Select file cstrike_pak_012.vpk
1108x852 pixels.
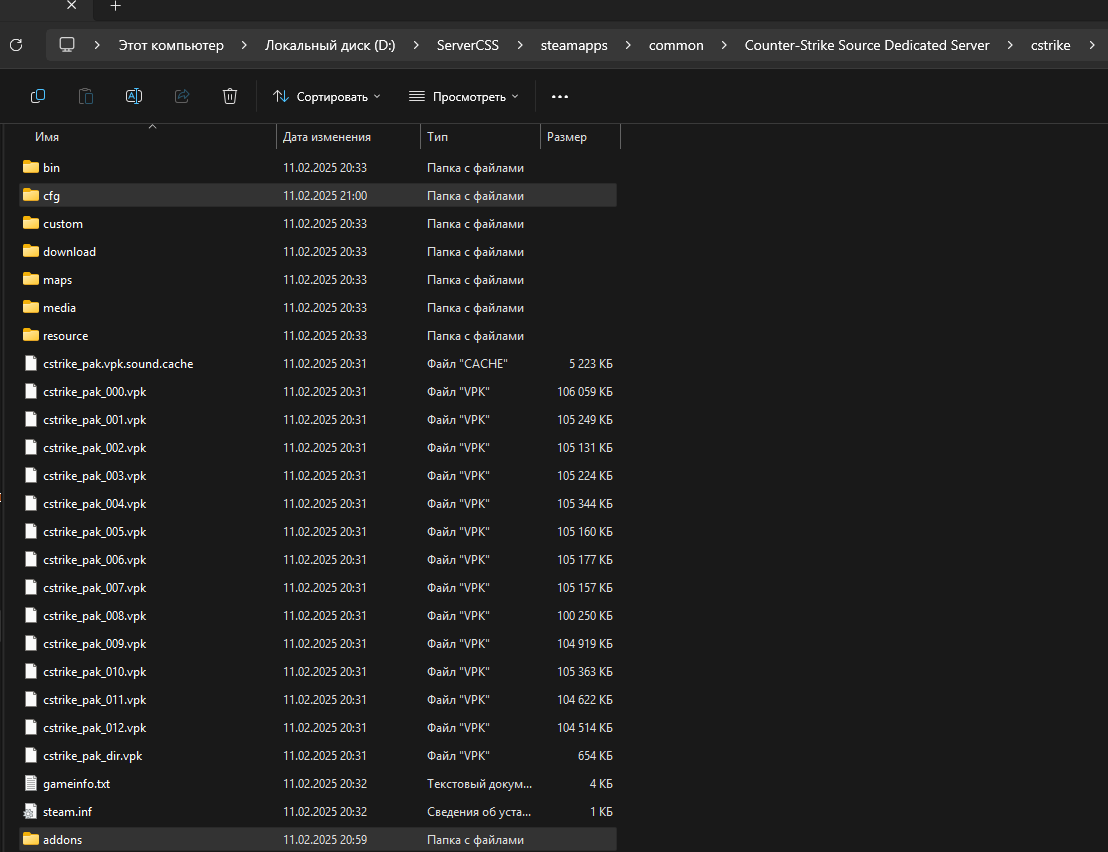pos(95,728)
